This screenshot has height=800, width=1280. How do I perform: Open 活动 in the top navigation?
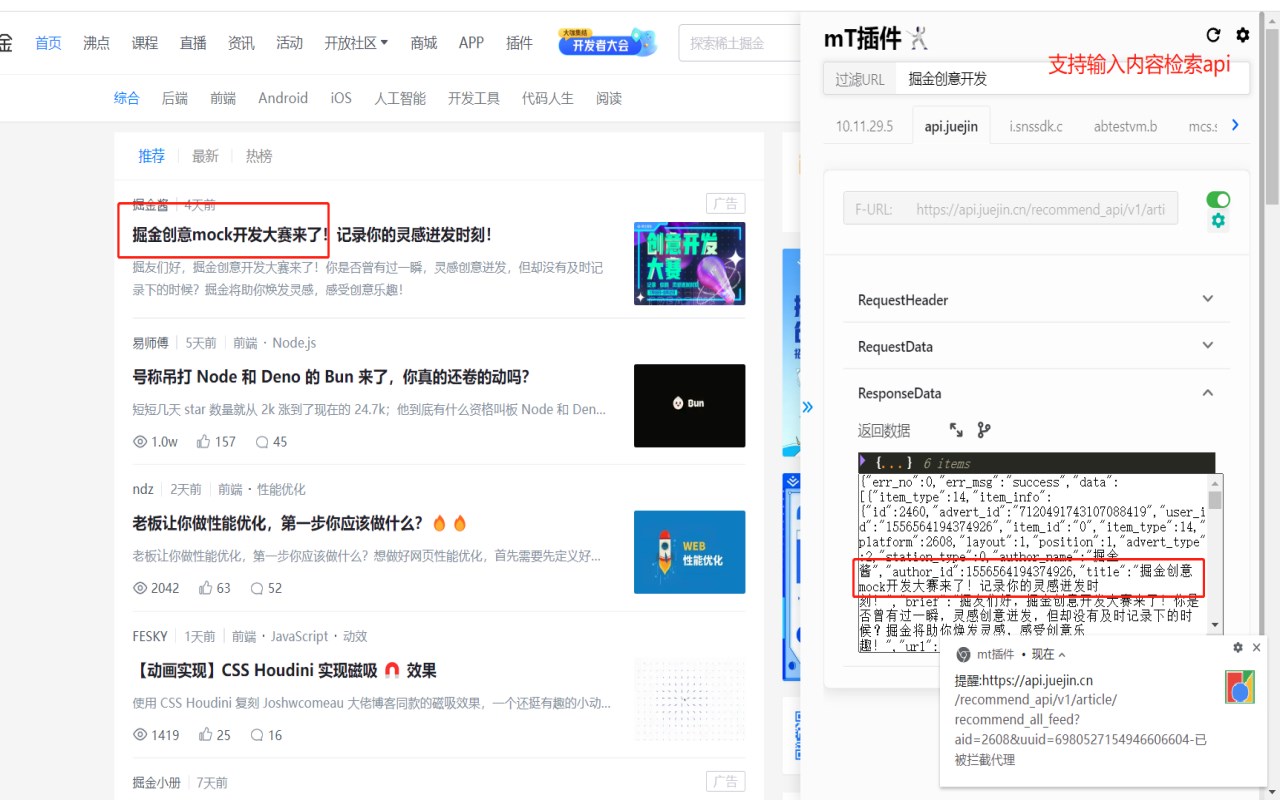290,43
